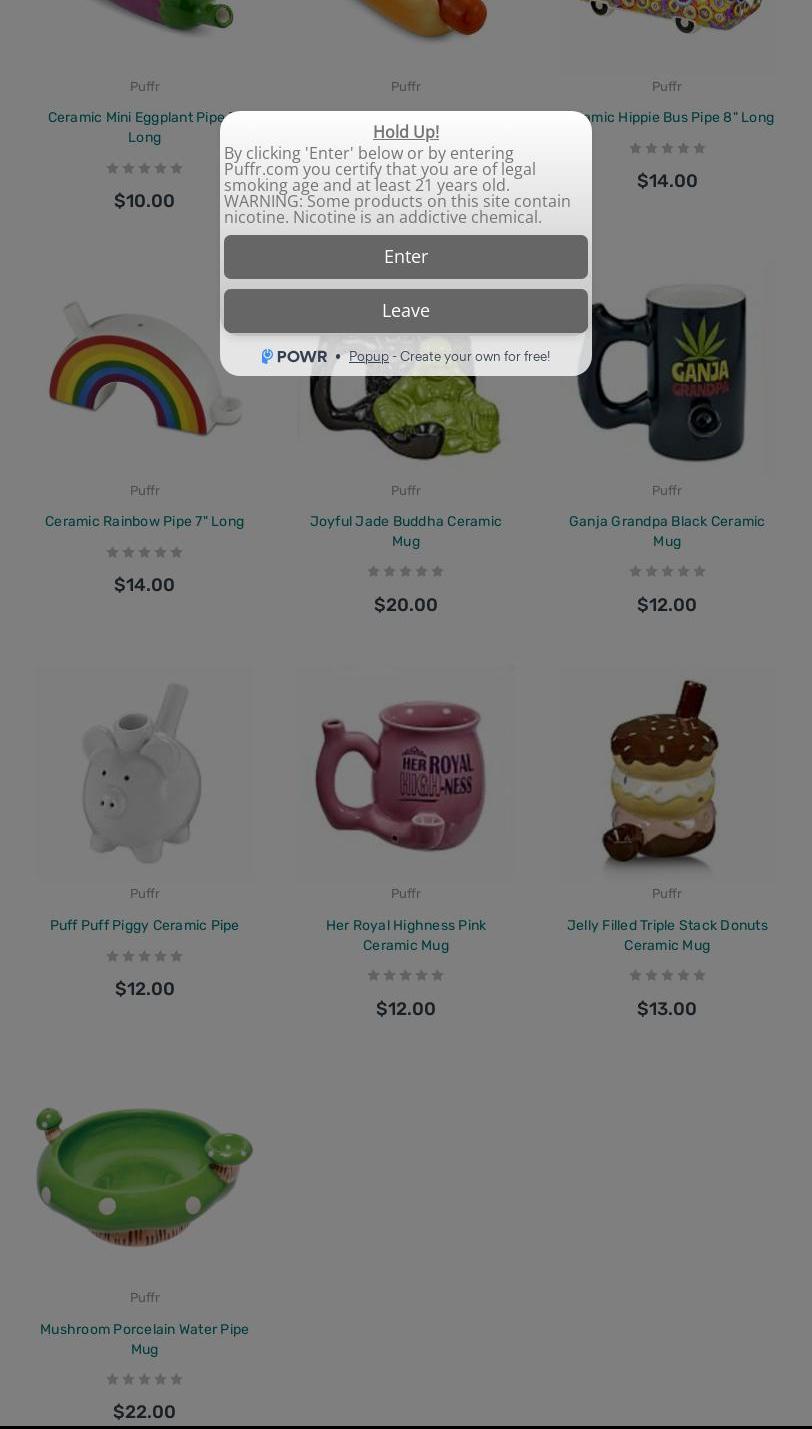Image resolution: width=812 pixels, height=1429 pixels.
Task: Rate the Ceramic Rainbow Pipe with its stars
Action: click(144, 552)
